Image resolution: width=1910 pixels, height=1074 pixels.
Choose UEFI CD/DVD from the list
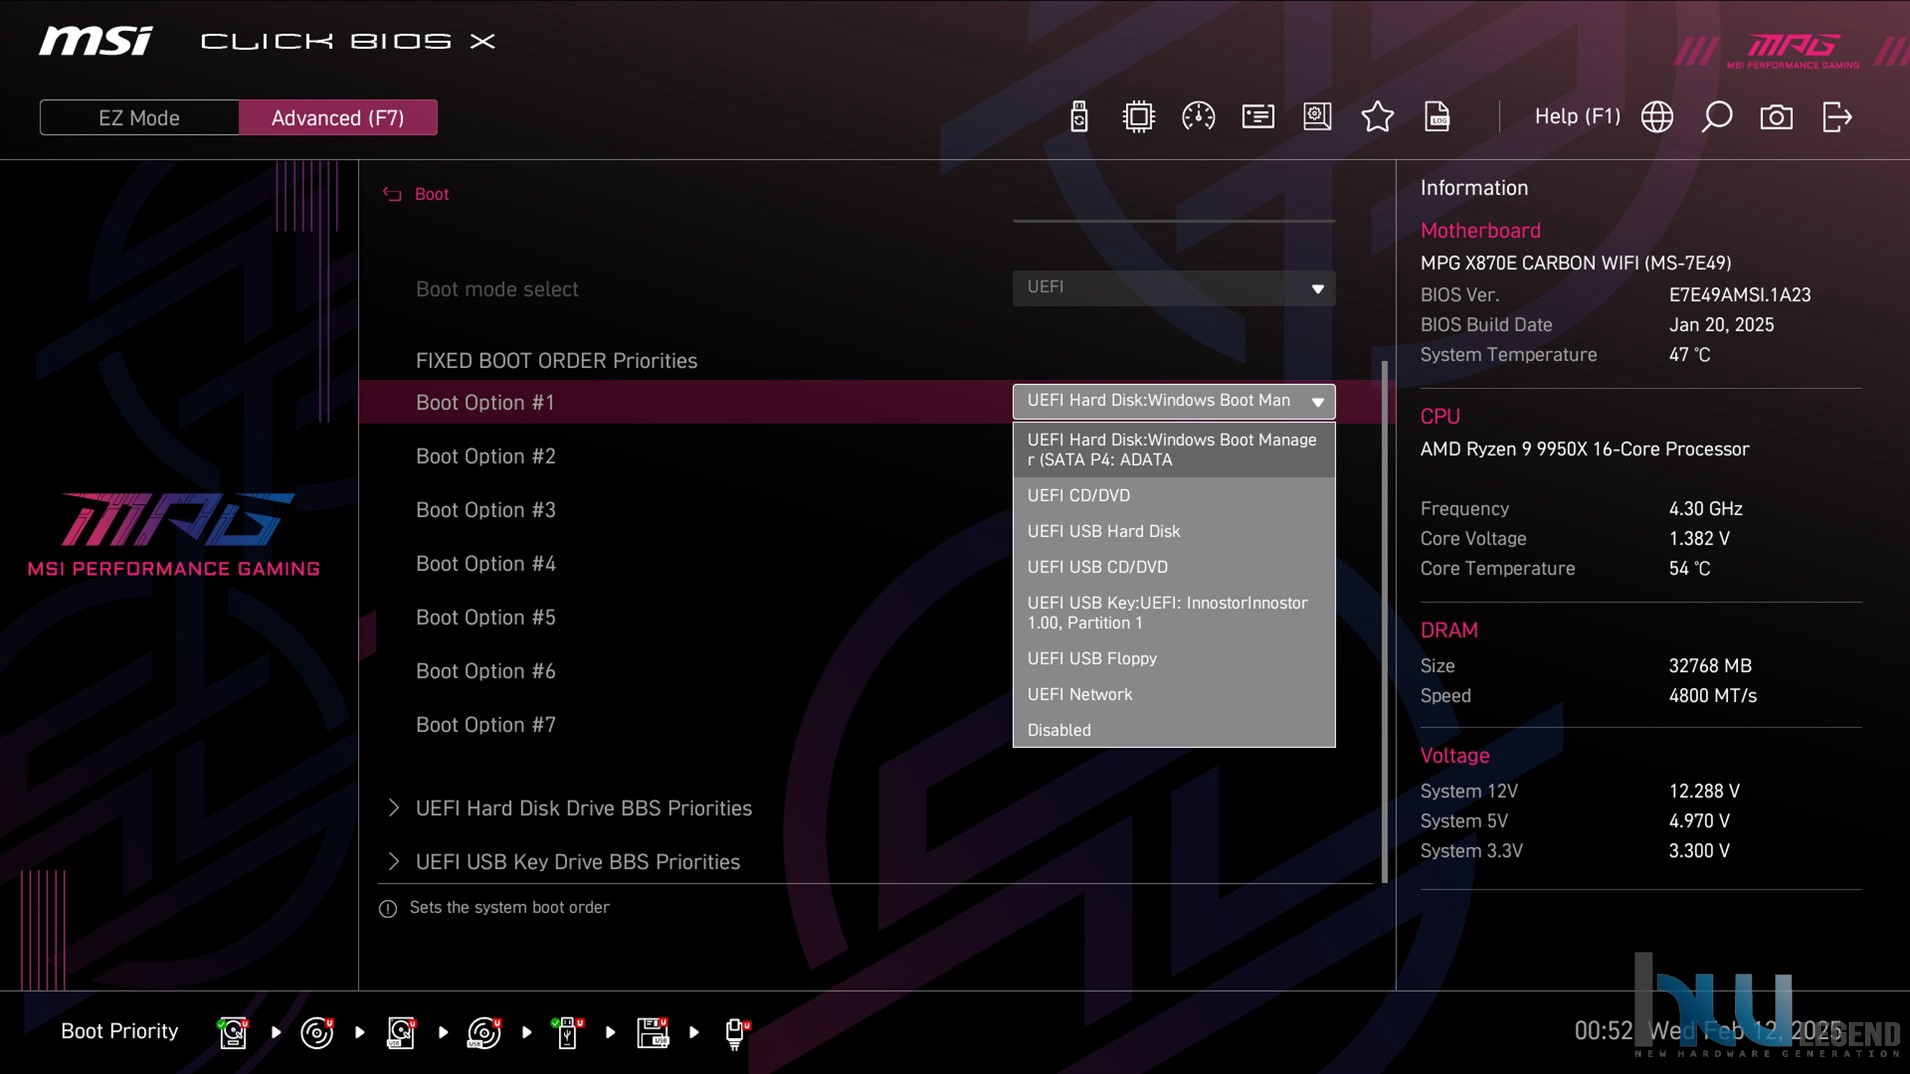1173,495
